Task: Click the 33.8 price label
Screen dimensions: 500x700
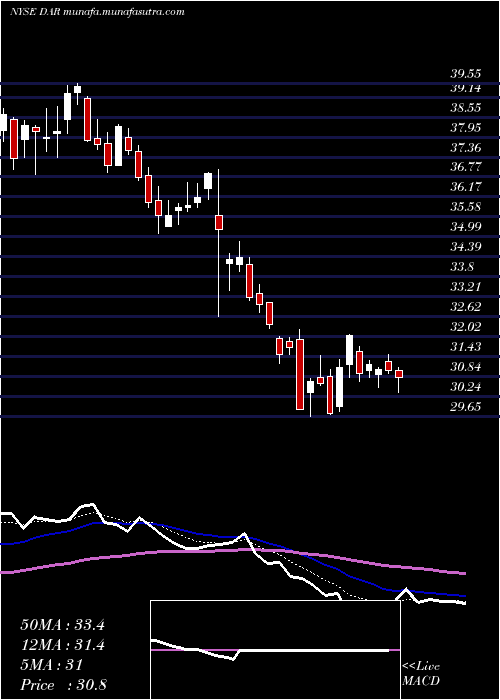Action: click(x=462, y=267)
